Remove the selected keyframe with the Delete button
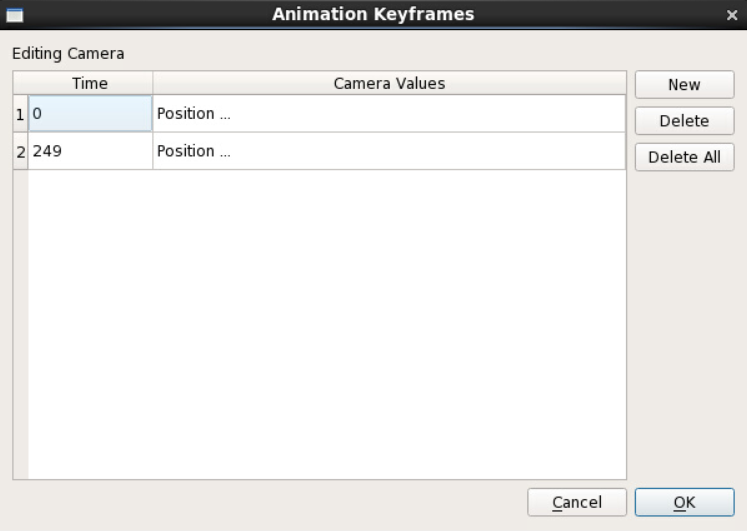The image size is (747, 531). pos(684,121)
